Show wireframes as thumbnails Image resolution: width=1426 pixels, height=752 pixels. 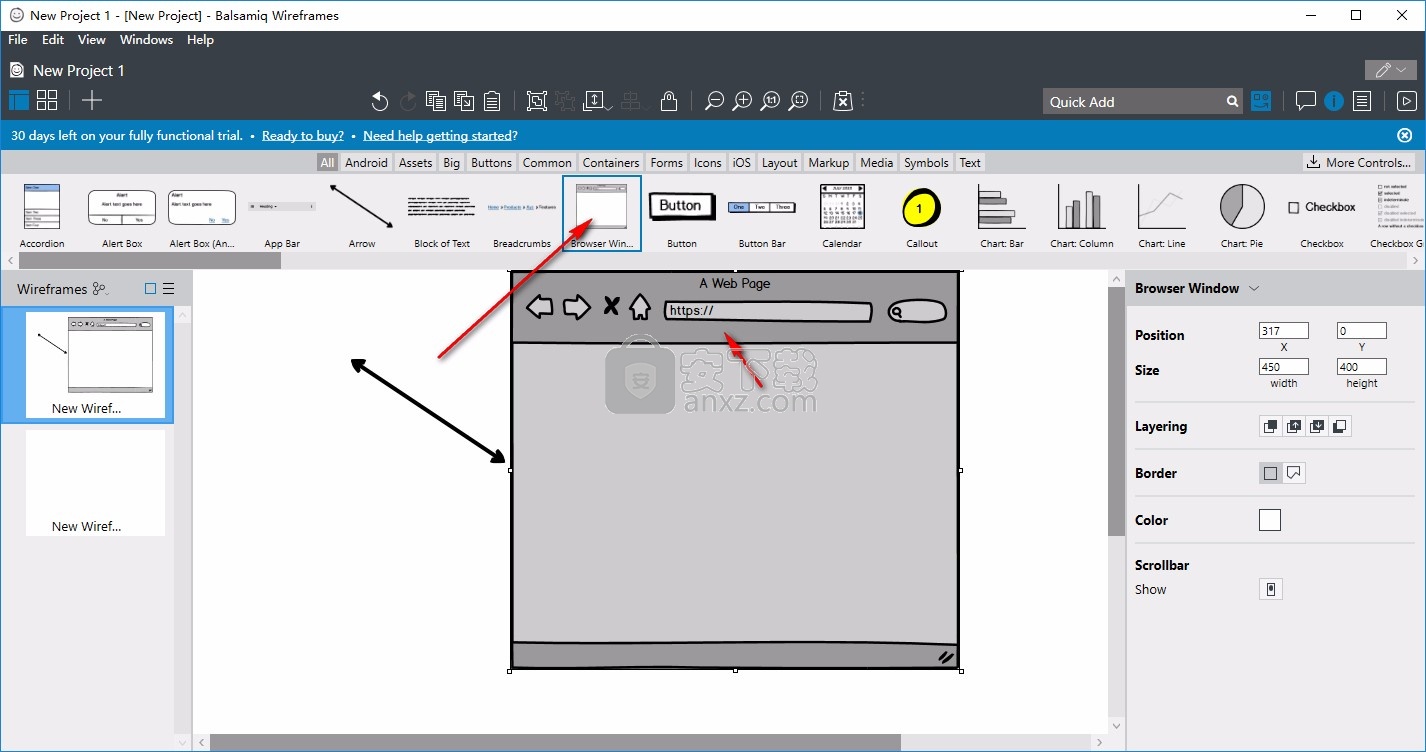151,289
